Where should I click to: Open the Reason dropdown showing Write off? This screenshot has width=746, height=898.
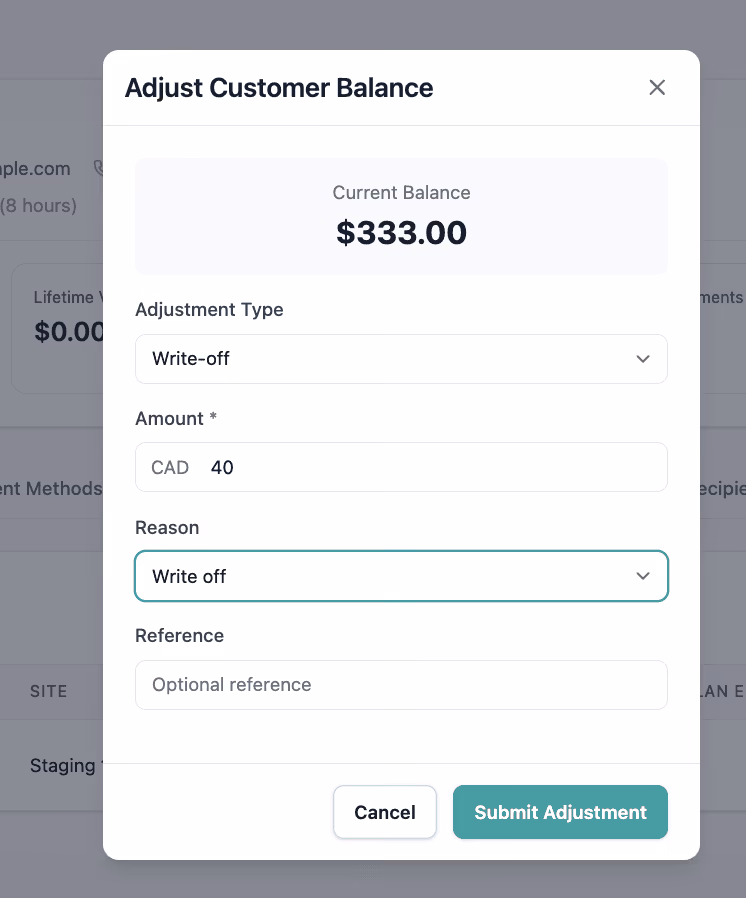click(x=401, y=576)
